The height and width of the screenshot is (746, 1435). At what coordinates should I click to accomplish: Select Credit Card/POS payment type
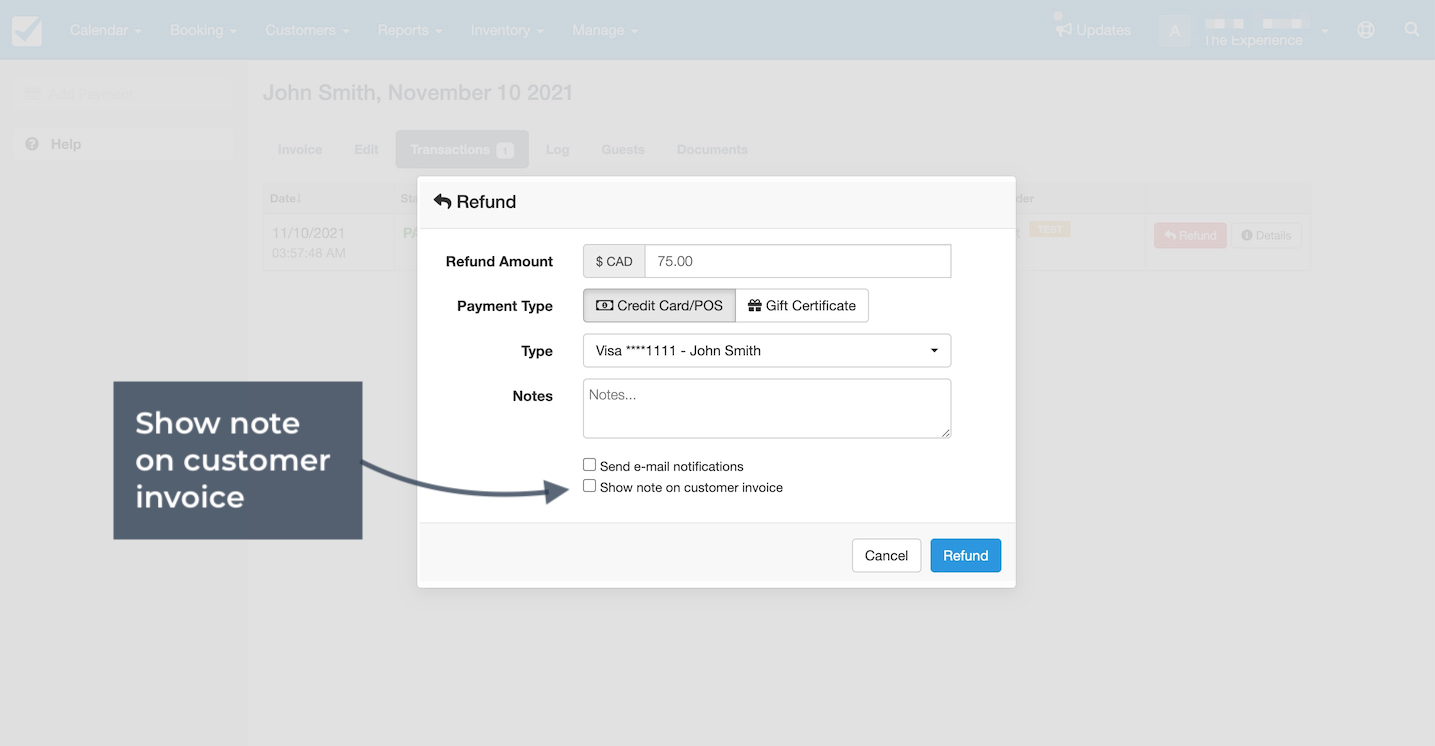(x=660, y=306)
